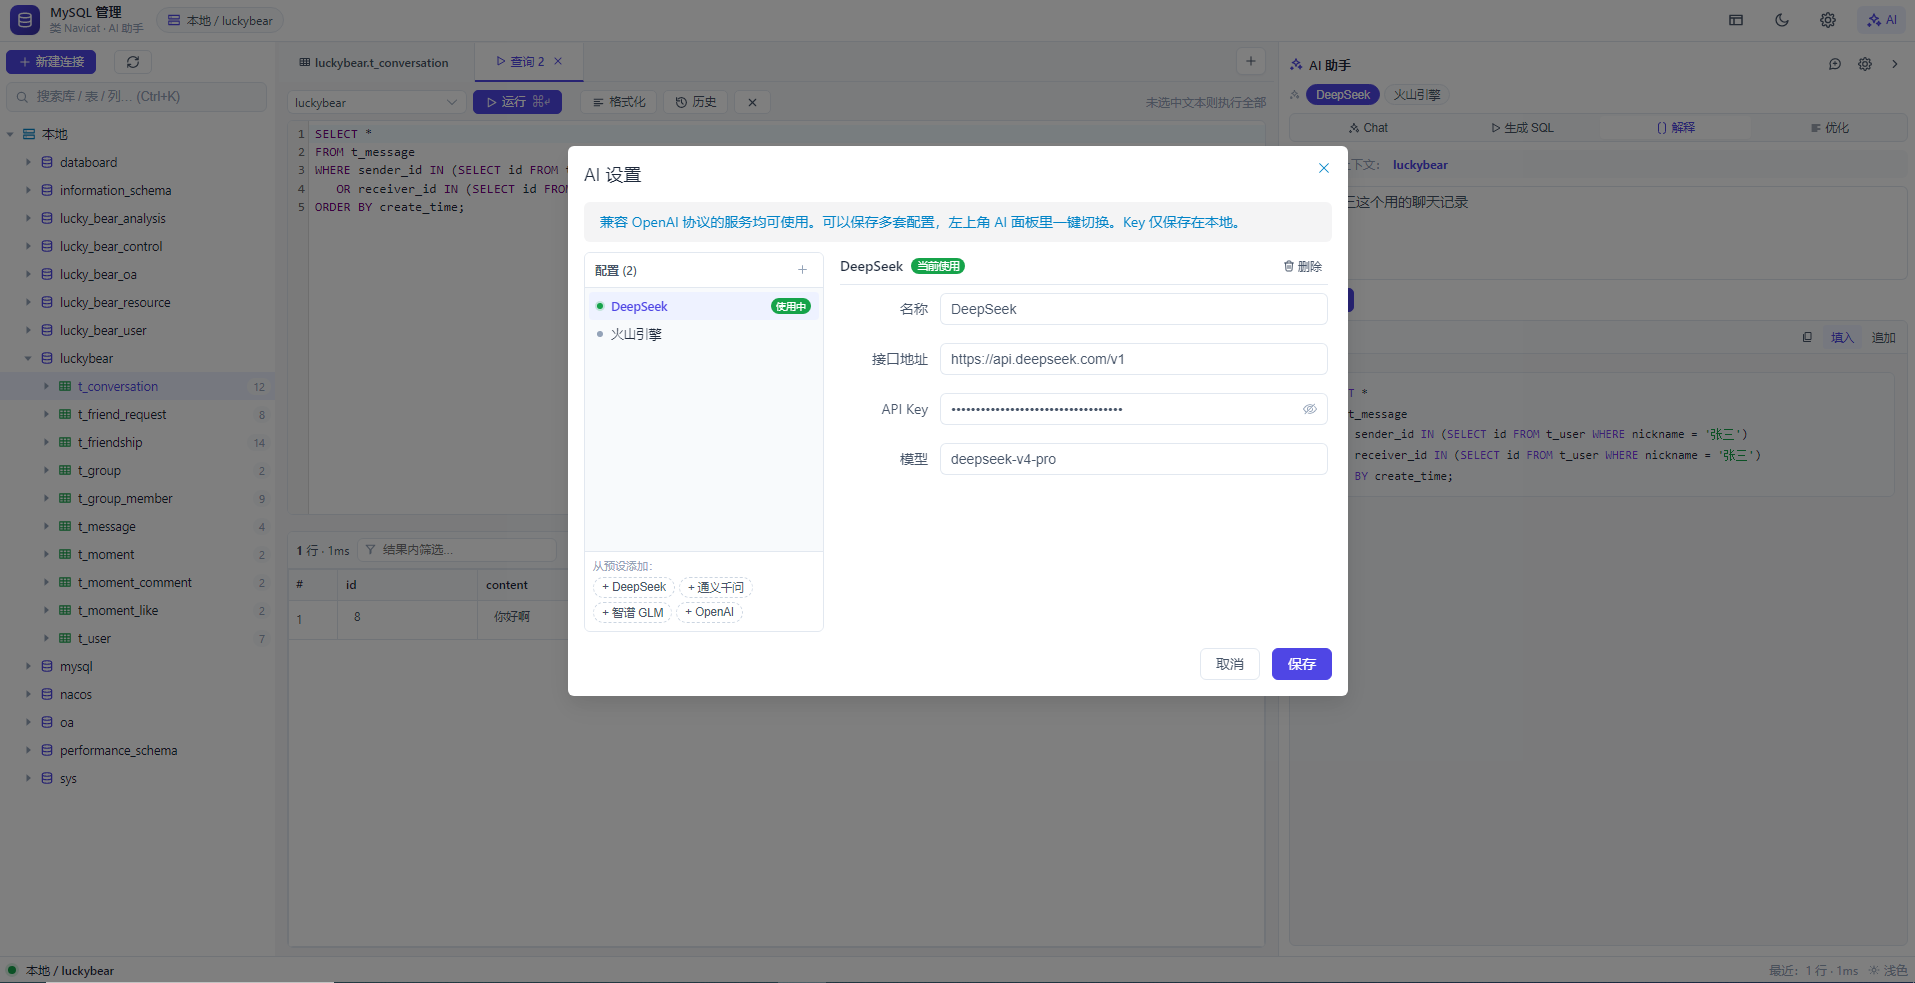
Task: Switch to luckybear.t_conversation tab
Action: (374, 62)
